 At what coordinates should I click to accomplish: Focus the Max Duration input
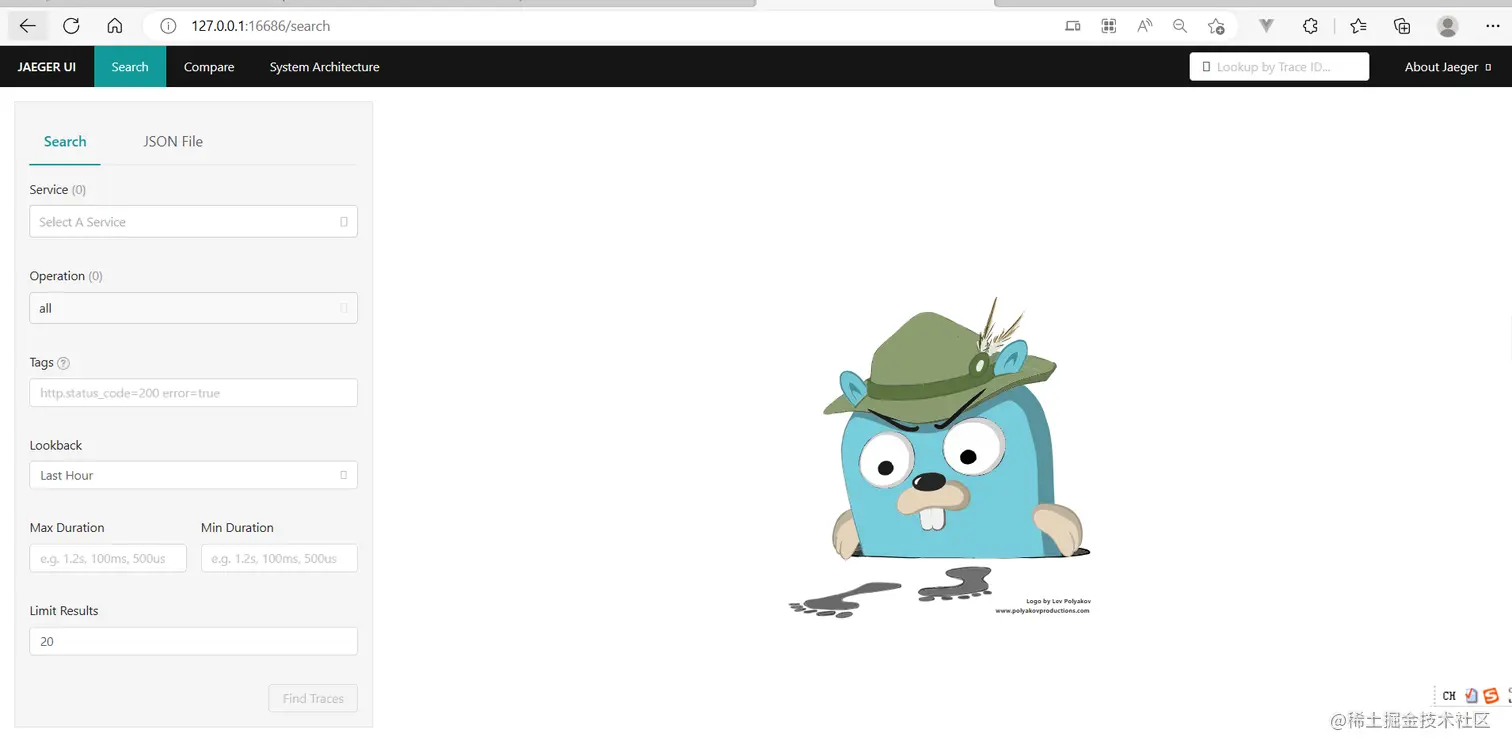tap(108, 558)
